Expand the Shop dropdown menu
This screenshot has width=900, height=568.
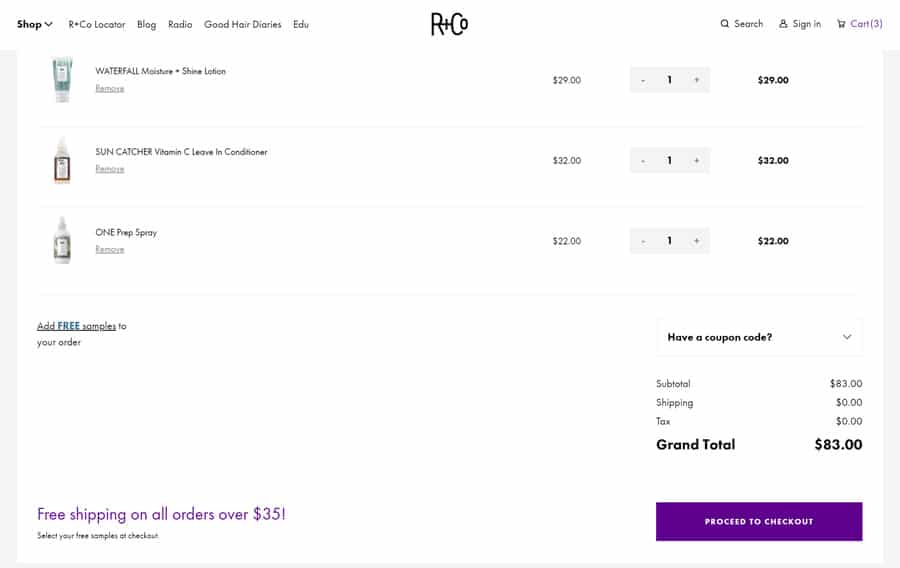click(x=35, y=24)
